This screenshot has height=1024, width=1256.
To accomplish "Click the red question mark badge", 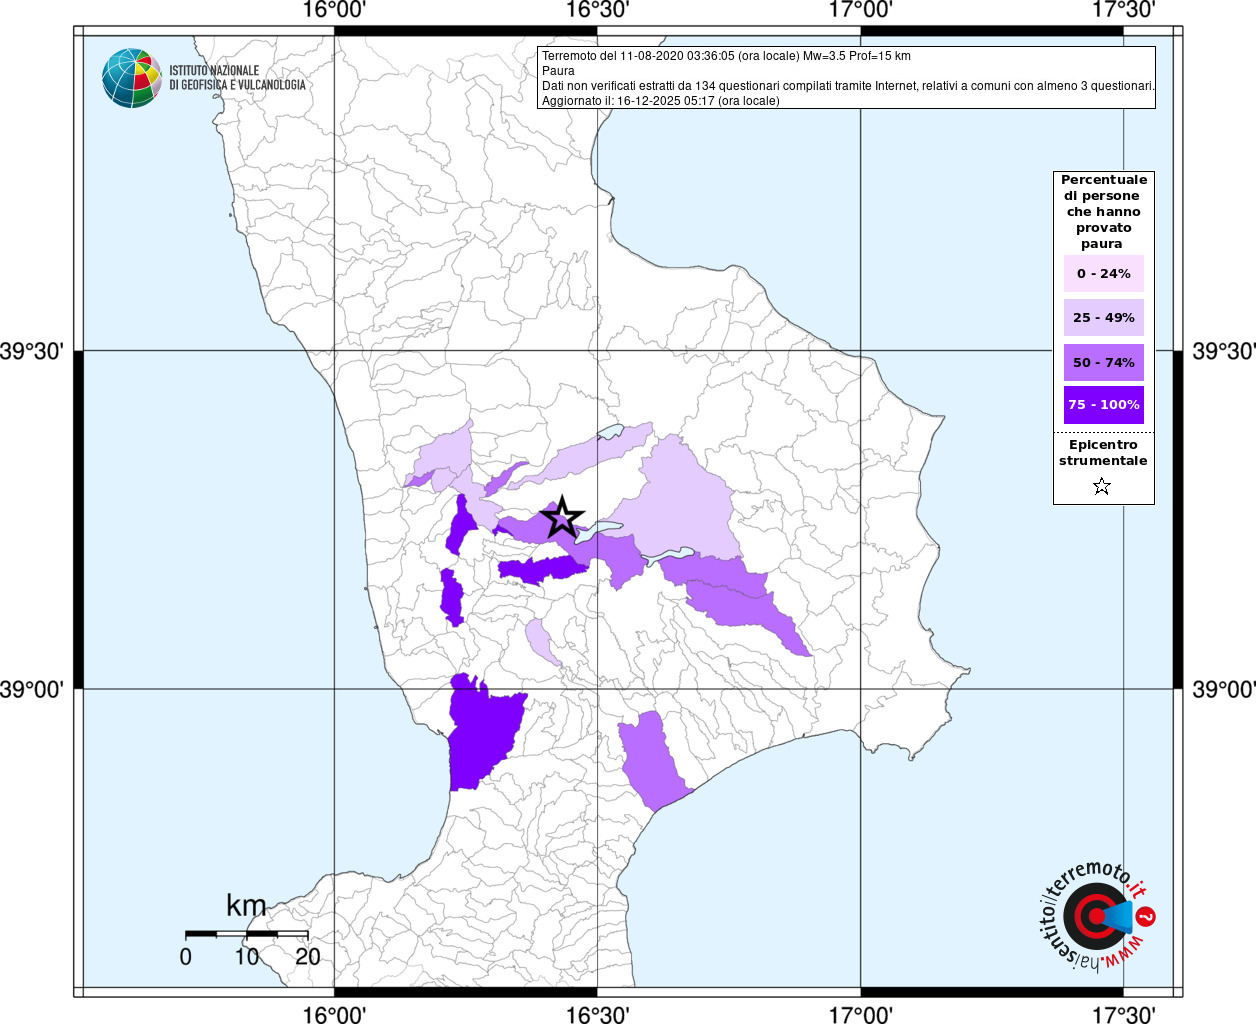I will [1147, 916].
